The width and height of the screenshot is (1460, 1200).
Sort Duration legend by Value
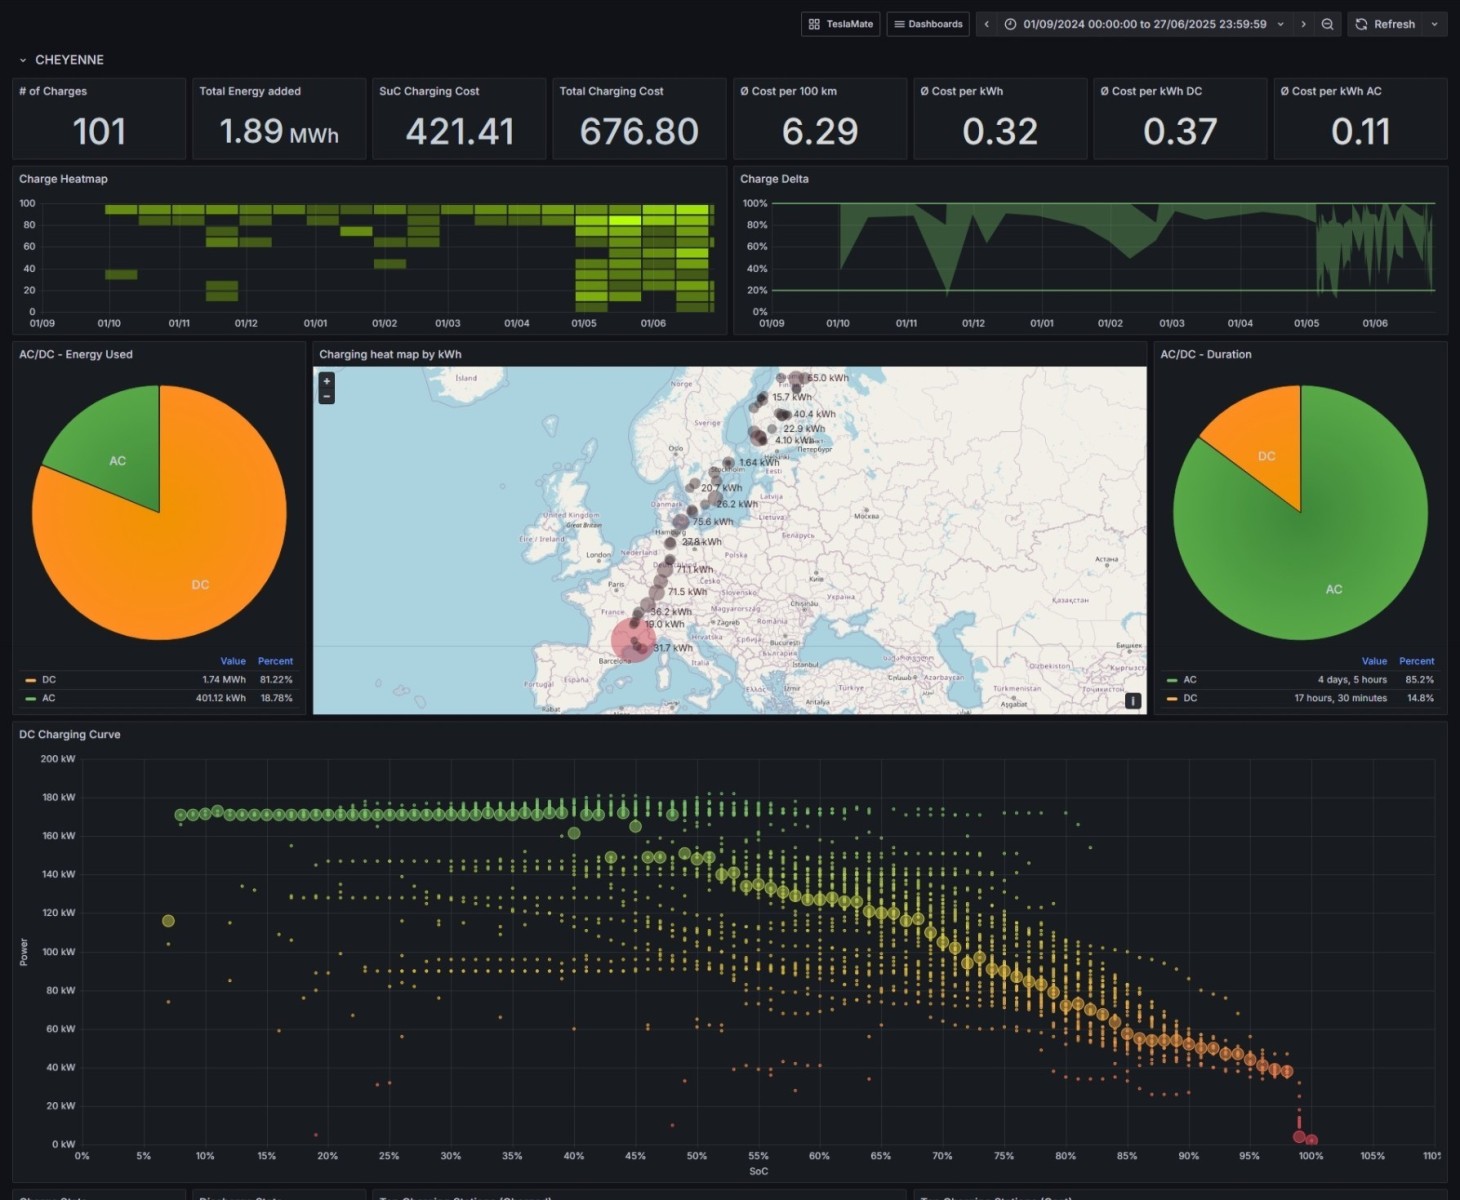(1374, 661)
